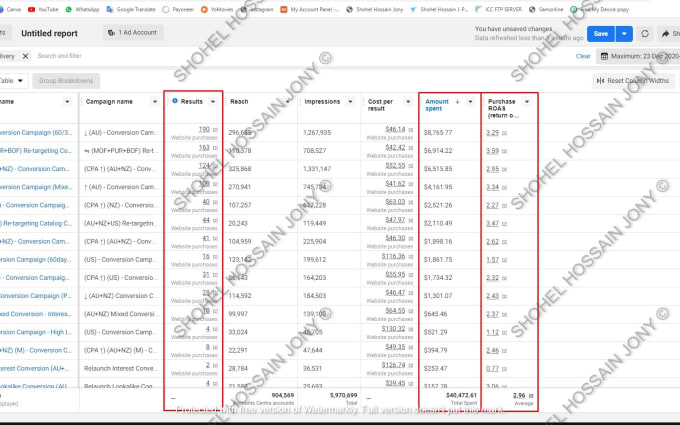Click the $6,914.22 amount spent cell
680x425 pixels.
tap(438, 151)
